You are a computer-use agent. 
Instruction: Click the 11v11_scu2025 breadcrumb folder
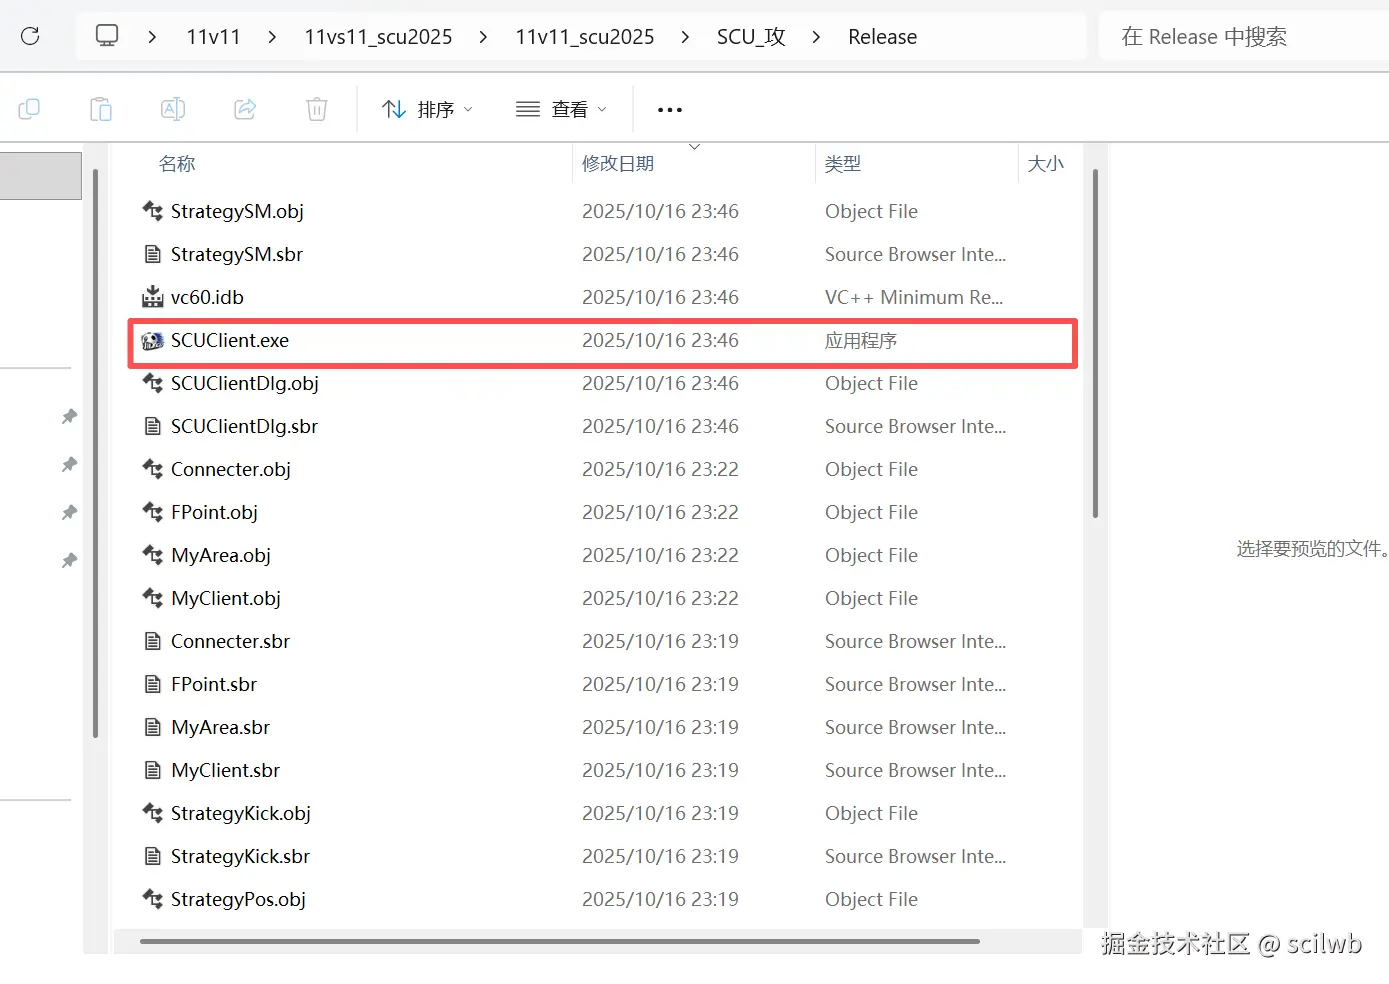pos(585,37)
